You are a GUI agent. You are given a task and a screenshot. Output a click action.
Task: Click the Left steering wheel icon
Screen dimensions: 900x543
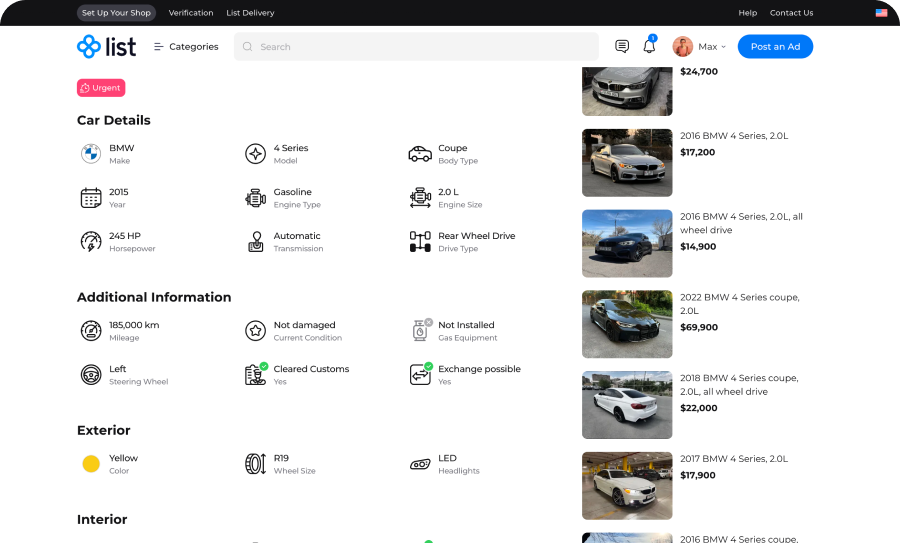tap(91, 375)
